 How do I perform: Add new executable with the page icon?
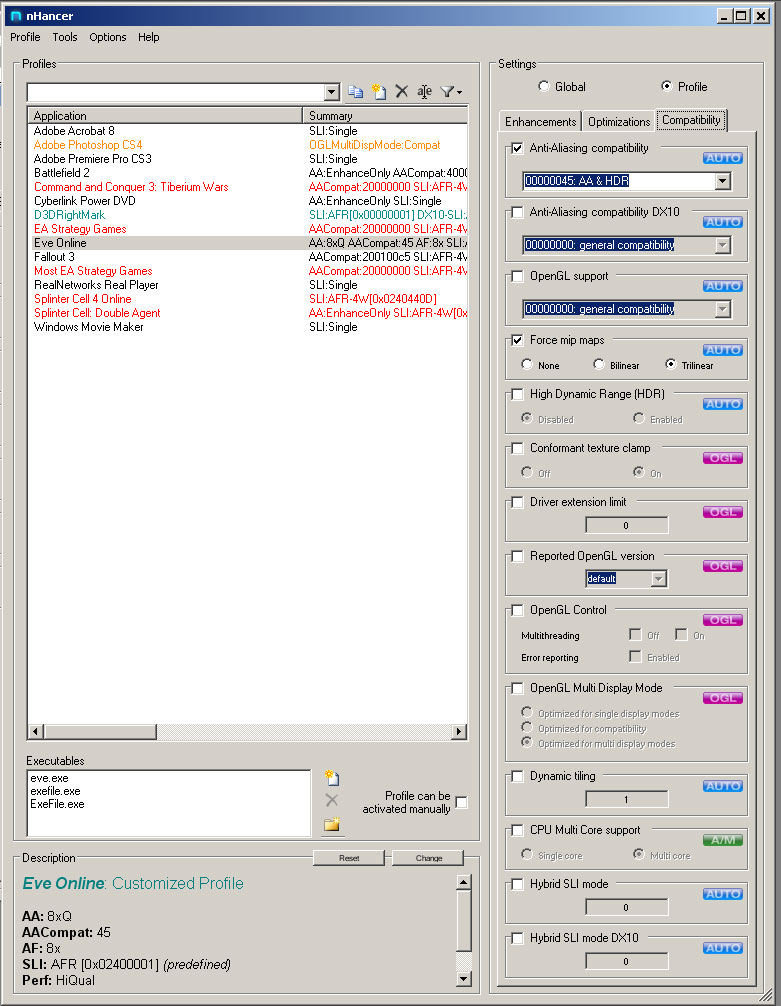pyautogui.click(x=332, y=778)
